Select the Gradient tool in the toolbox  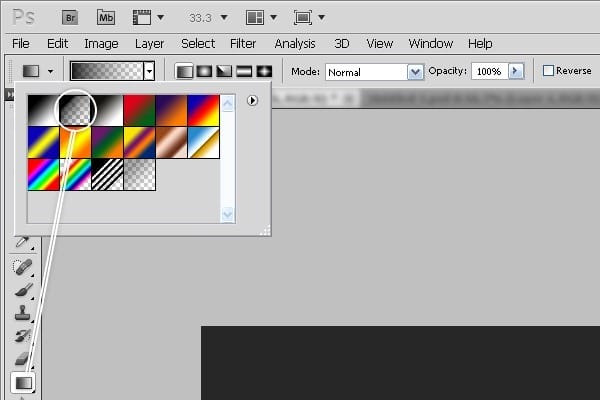(x=23, y=383)
